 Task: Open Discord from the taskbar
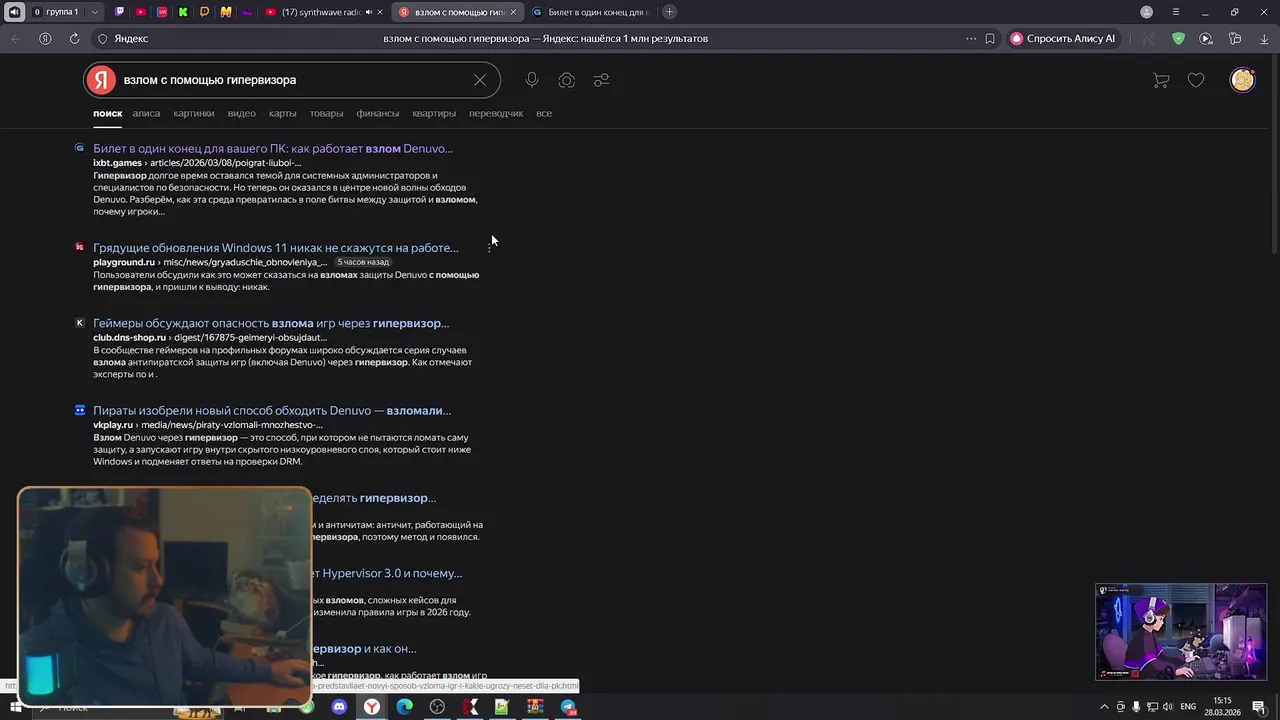coord(339,707)
